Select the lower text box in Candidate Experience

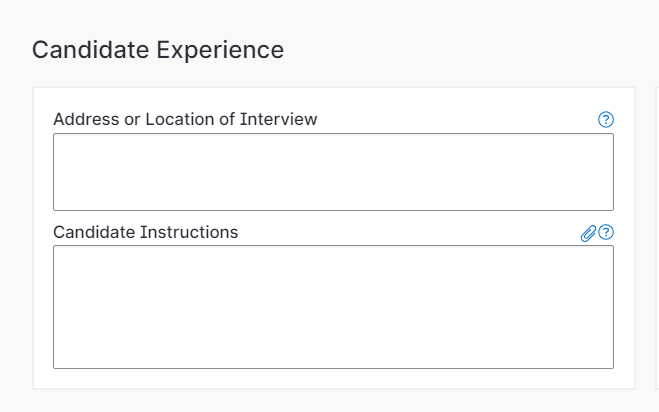click(333, 307)
